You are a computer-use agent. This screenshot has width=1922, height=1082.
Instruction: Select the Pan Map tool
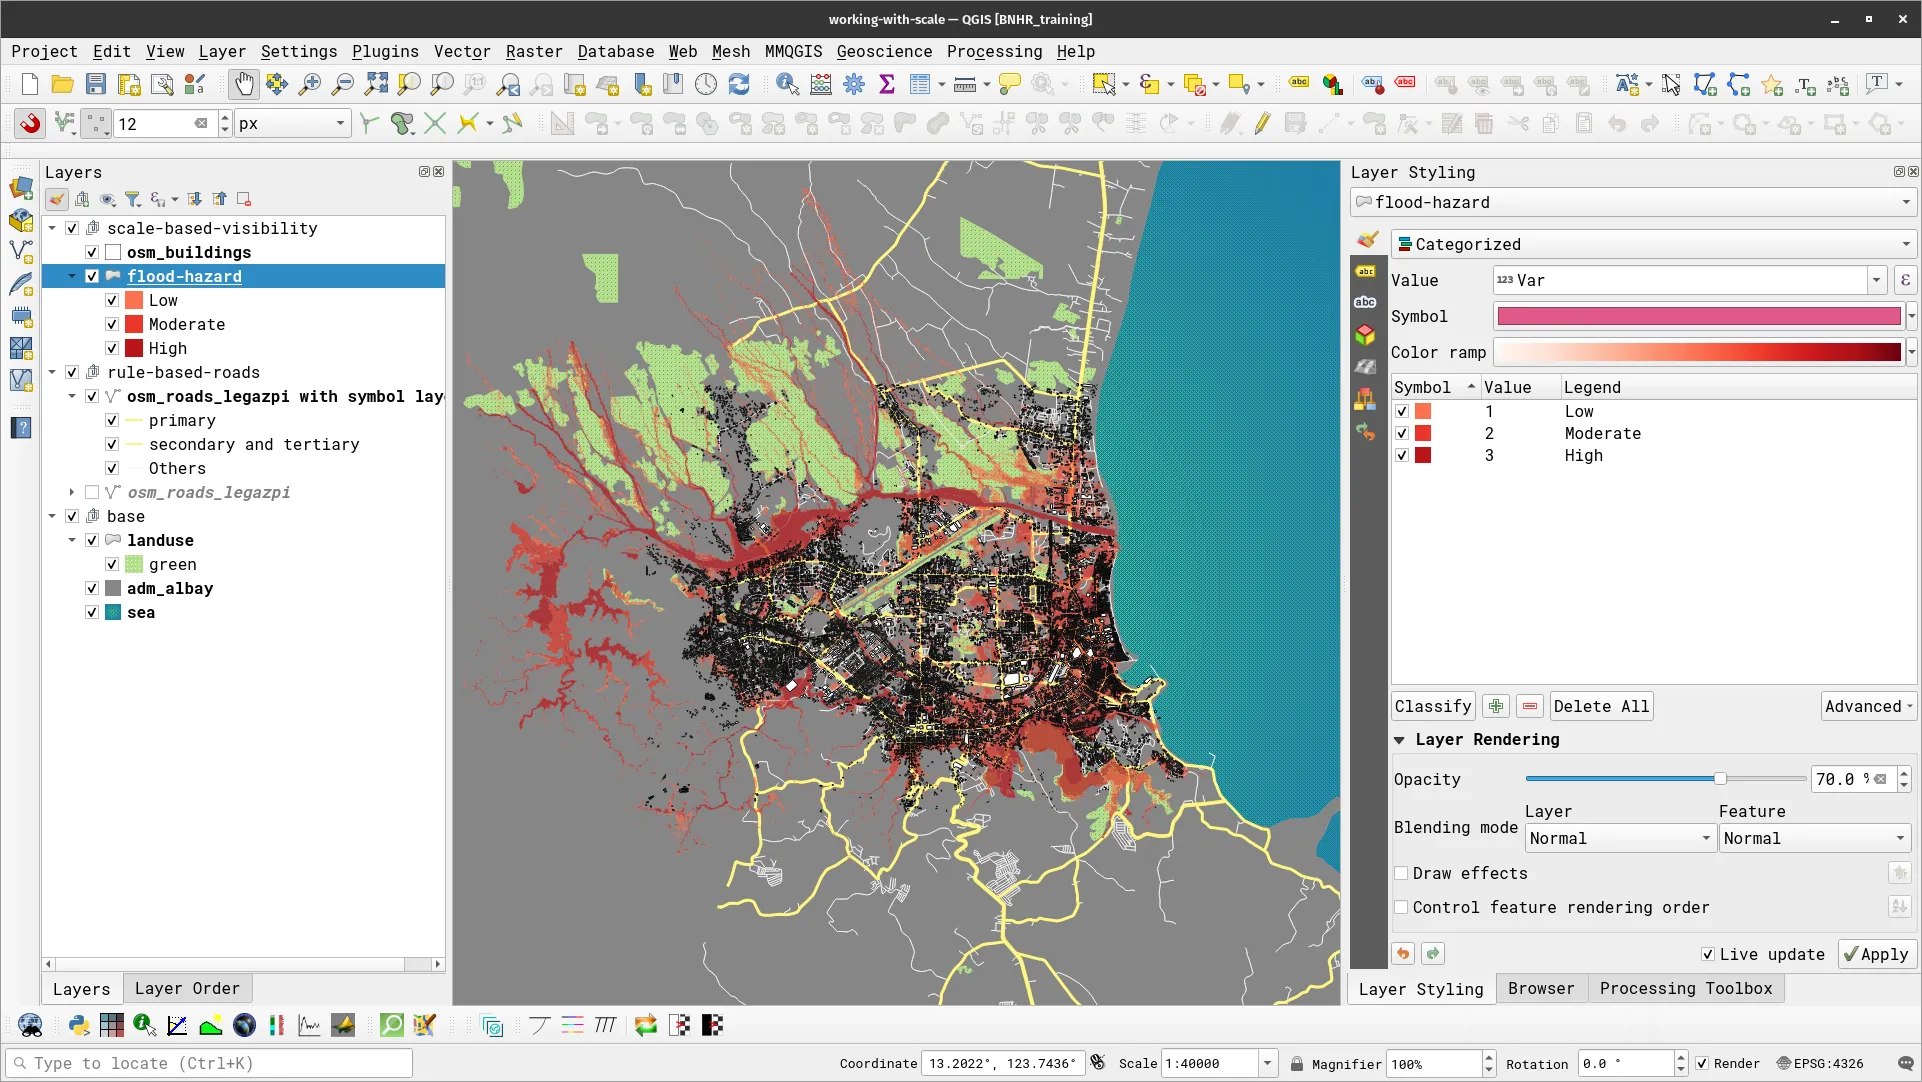click(243, 84)
